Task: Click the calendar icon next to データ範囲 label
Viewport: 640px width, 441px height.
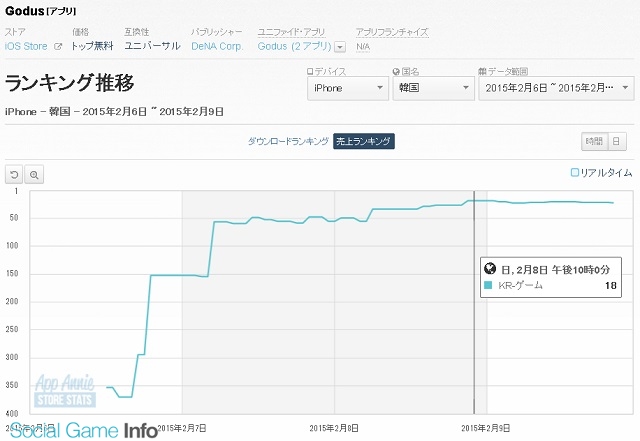Action: [x=482, y=72]
